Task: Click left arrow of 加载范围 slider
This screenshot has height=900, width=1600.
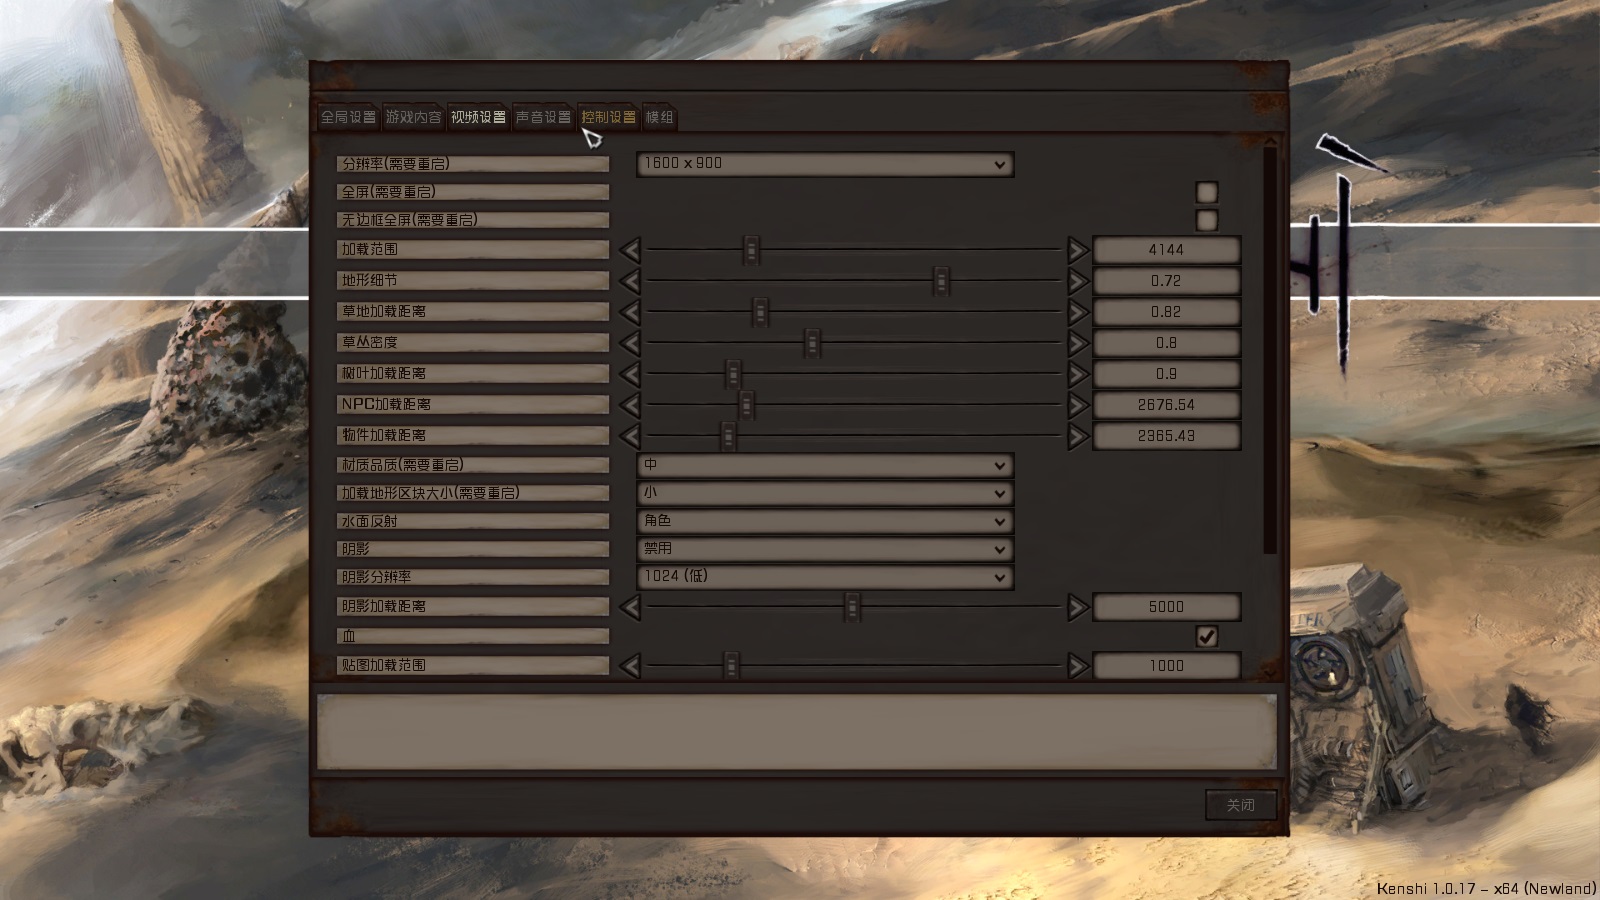Action: click(x=630, y=250)
